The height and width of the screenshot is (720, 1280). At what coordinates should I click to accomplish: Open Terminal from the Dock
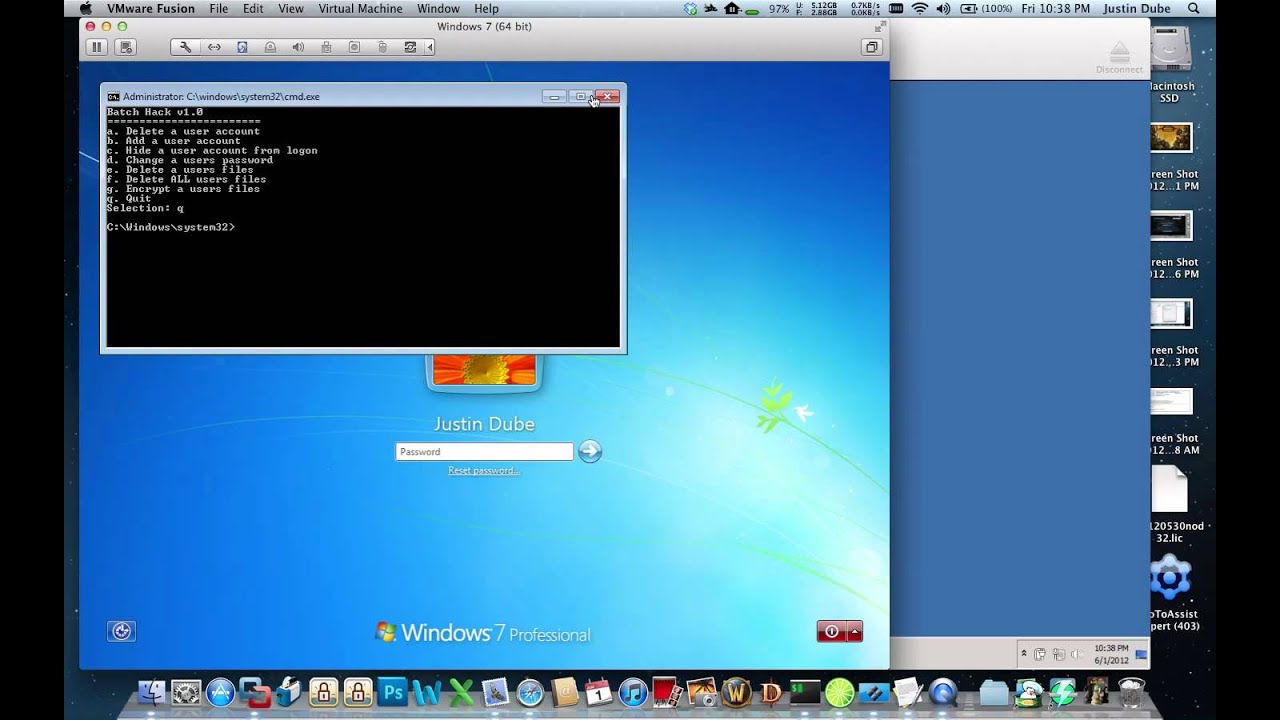(x=805, y=692)
